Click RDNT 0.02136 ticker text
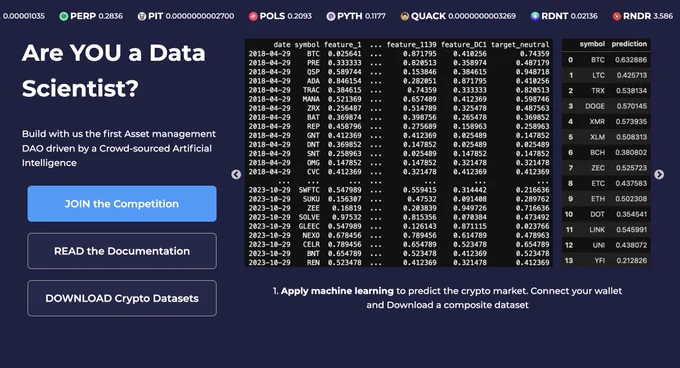The height and width of the screenshot is (368, 680). pos(569,16)
